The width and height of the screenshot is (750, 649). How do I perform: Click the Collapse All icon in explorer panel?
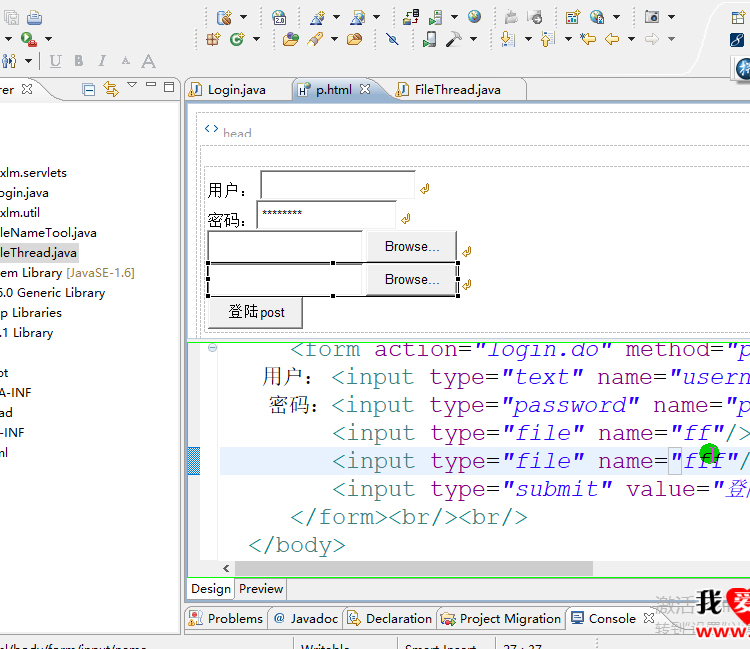89,89
